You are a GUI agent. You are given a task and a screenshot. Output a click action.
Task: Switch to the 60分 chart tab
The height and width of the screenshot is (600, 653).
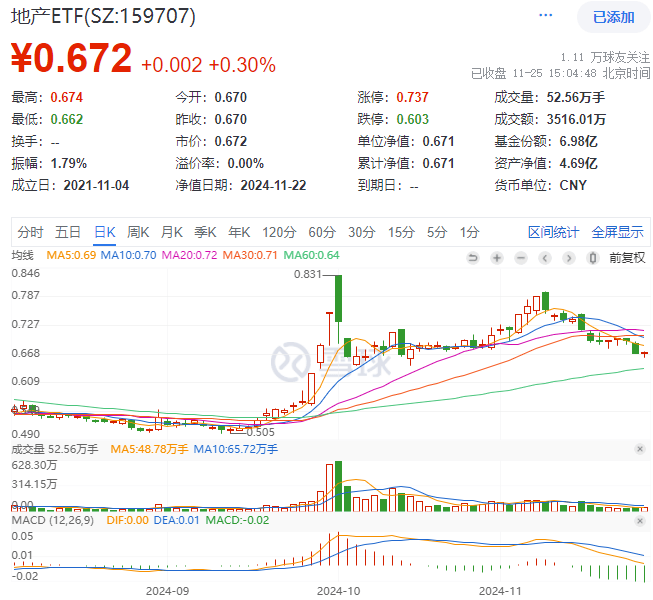(x=322, y=232)
